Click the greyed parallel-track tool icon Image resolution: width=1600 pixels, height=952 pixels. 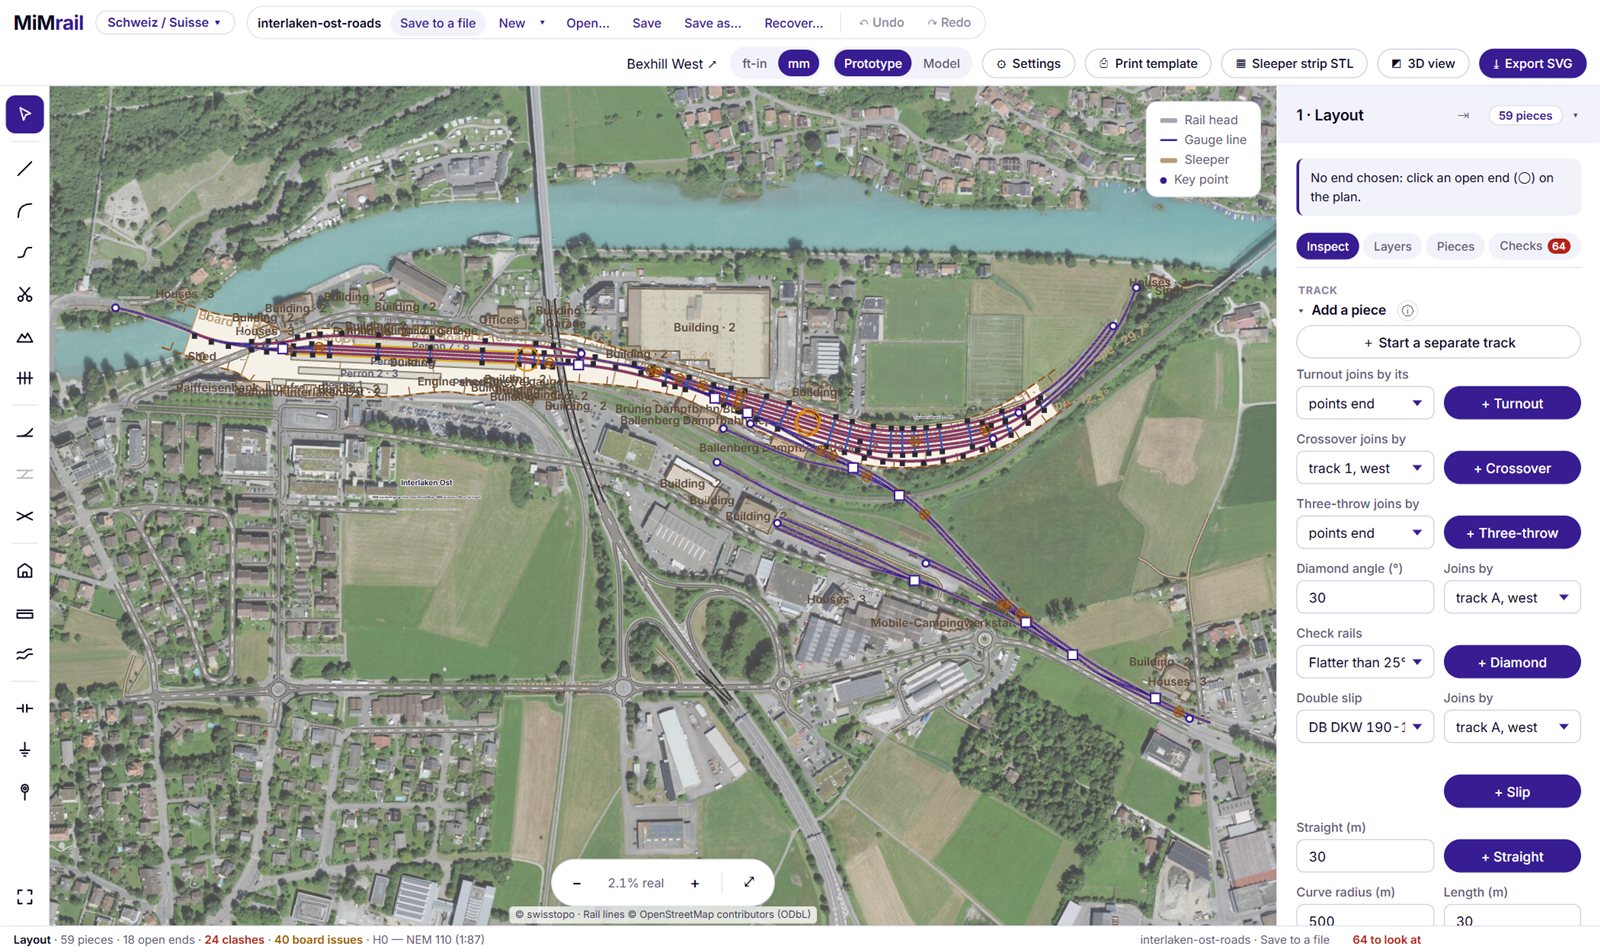coord(25,474)
